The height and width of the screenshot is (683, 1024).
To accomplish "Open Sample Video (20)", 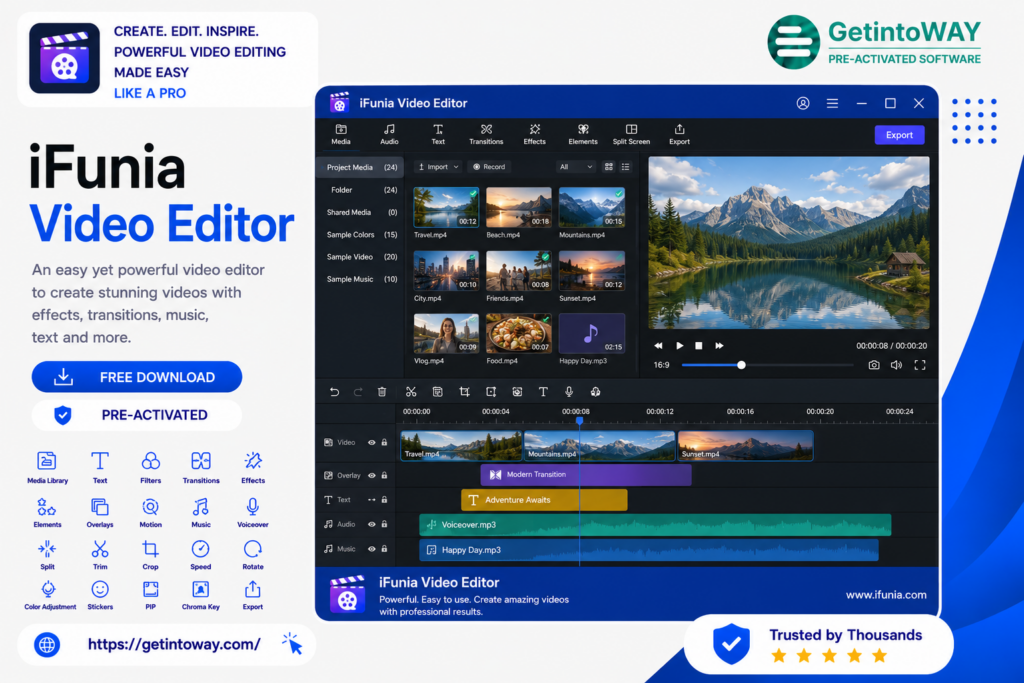I will (x=361, y=257).
